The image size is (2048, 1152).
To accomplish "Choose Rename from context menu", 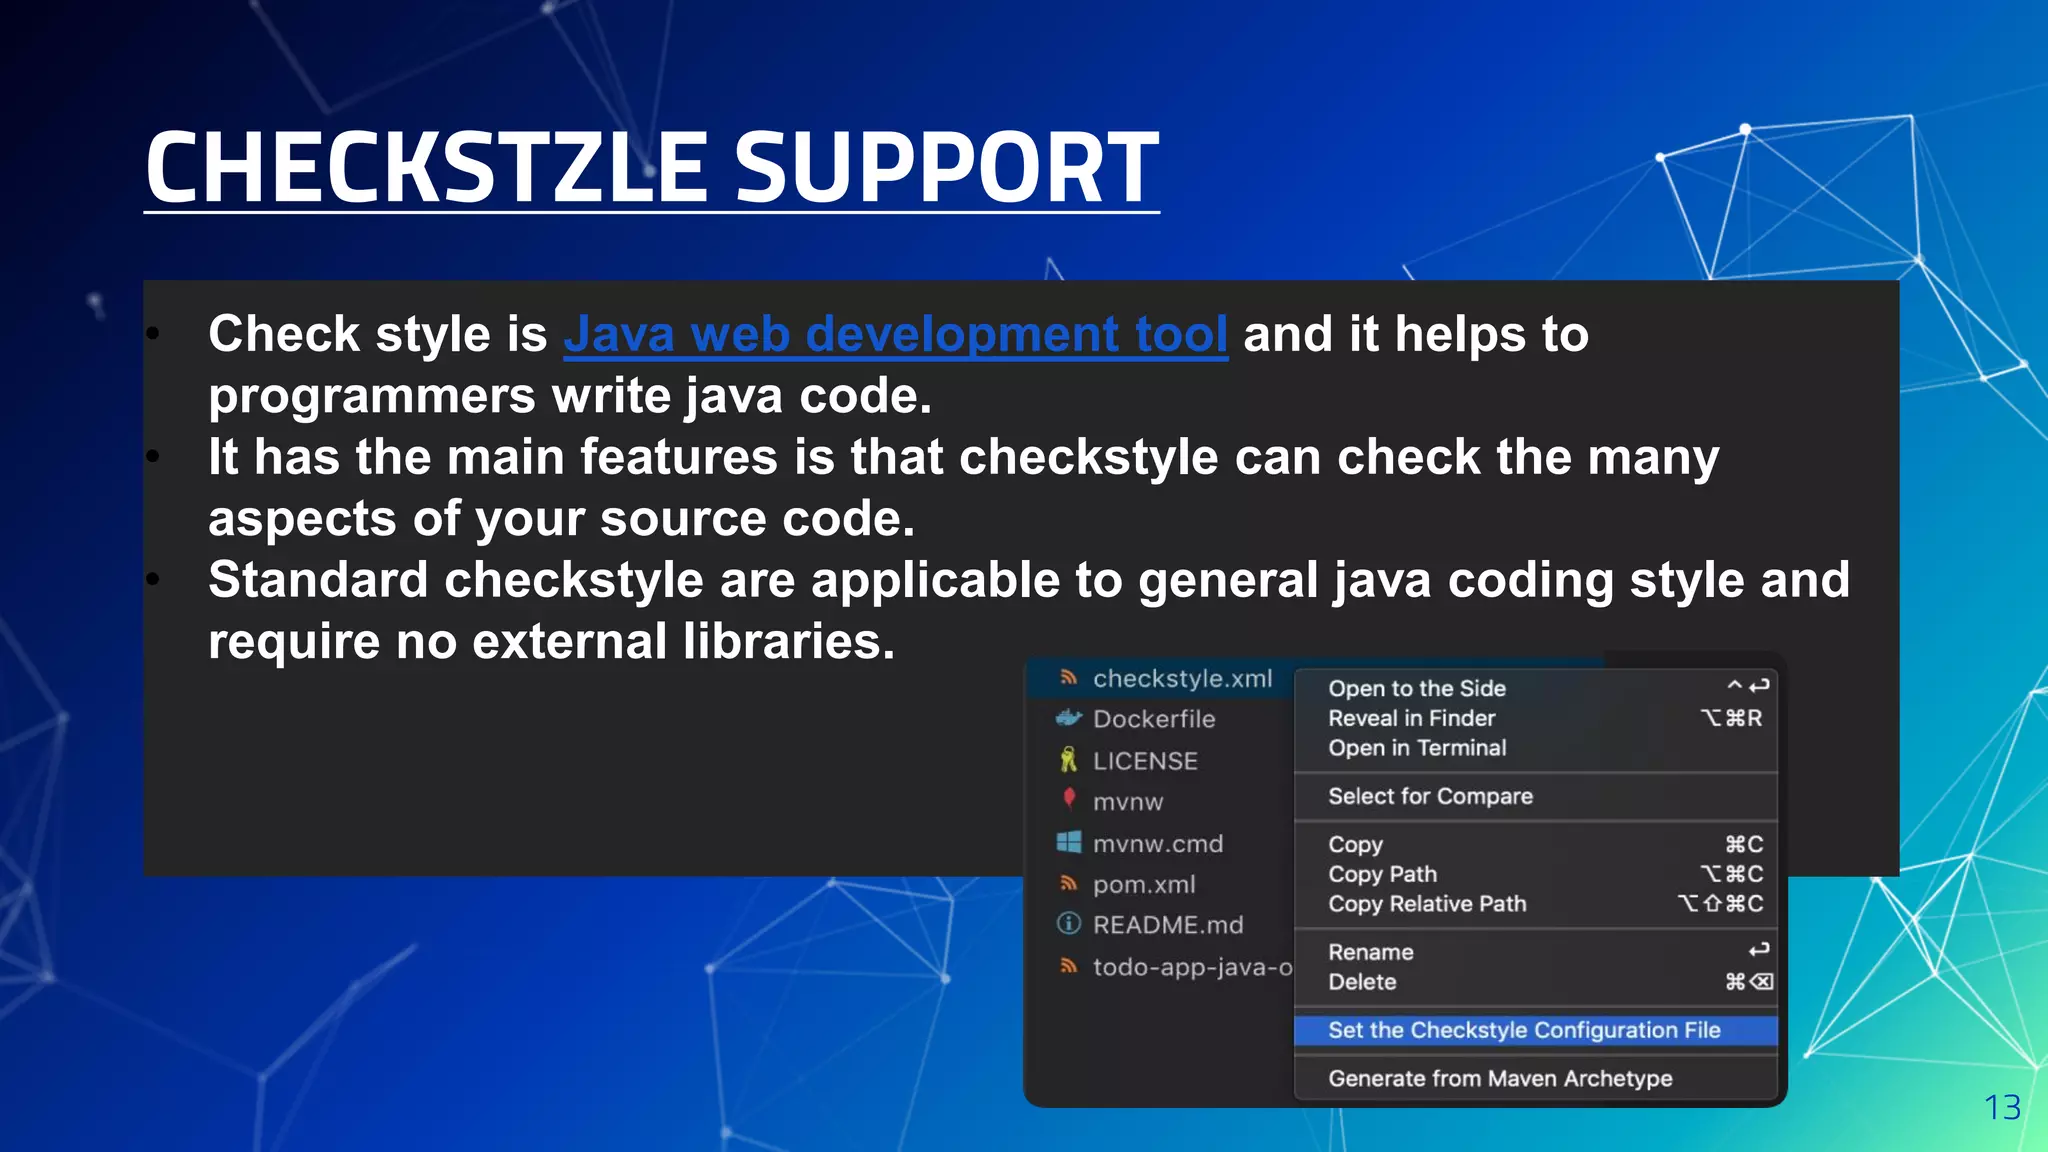I will pyautogui.click(x=1535, y=952).
